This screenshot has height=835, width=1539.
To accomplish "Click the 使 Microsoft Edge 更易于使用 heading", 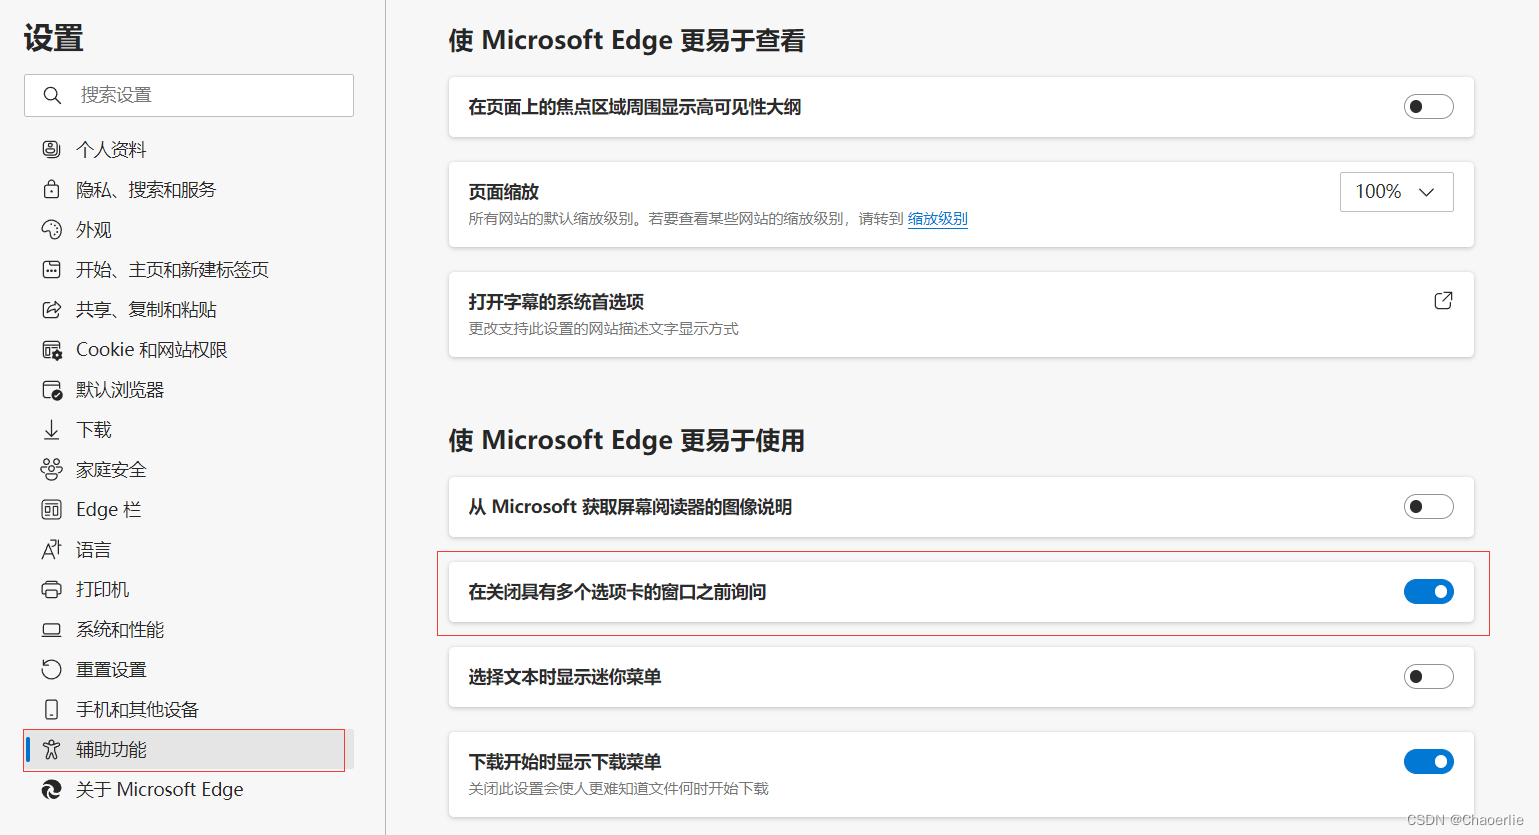I will [x=627, y=440].
